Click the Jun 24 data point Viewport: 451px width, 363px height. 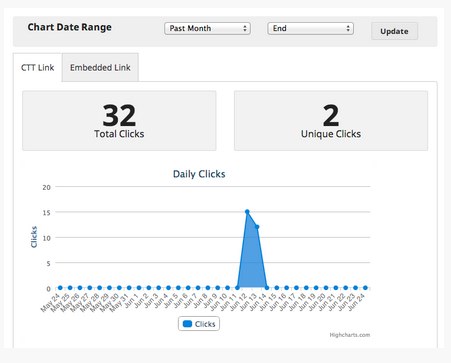pos(365,288)
